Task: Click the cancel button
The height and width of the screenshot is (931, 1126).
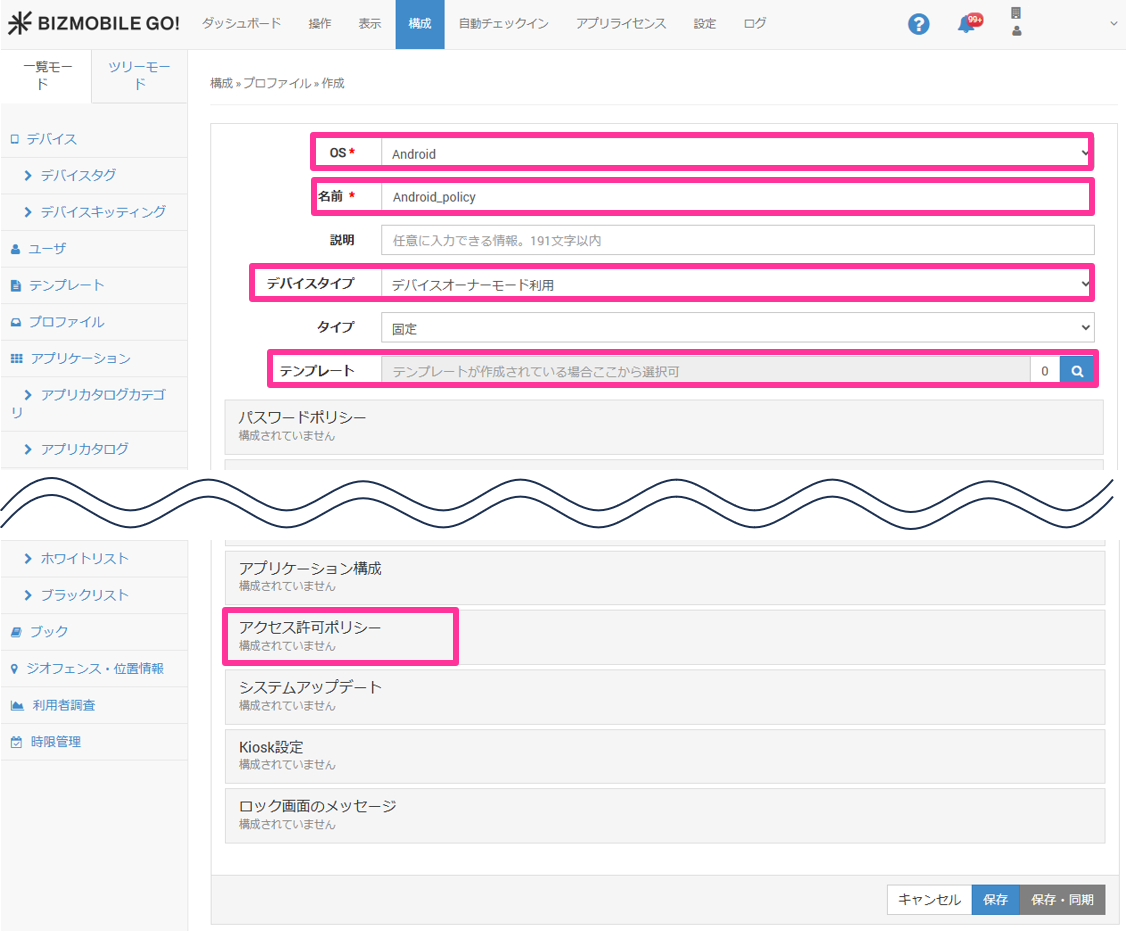Action: [929, 900]
